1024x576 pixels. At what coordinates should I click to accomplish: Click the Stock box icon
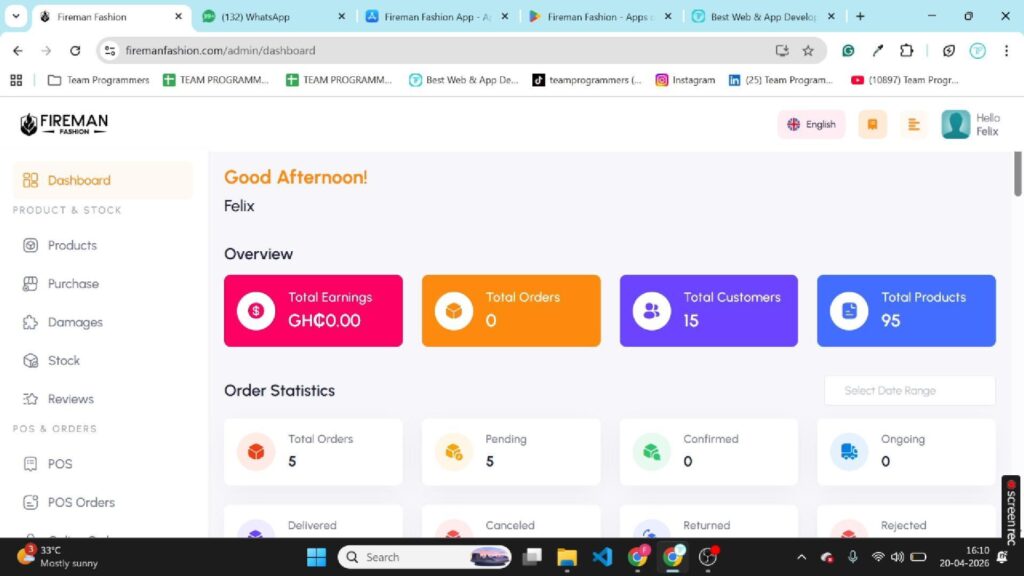click(30, 360)
